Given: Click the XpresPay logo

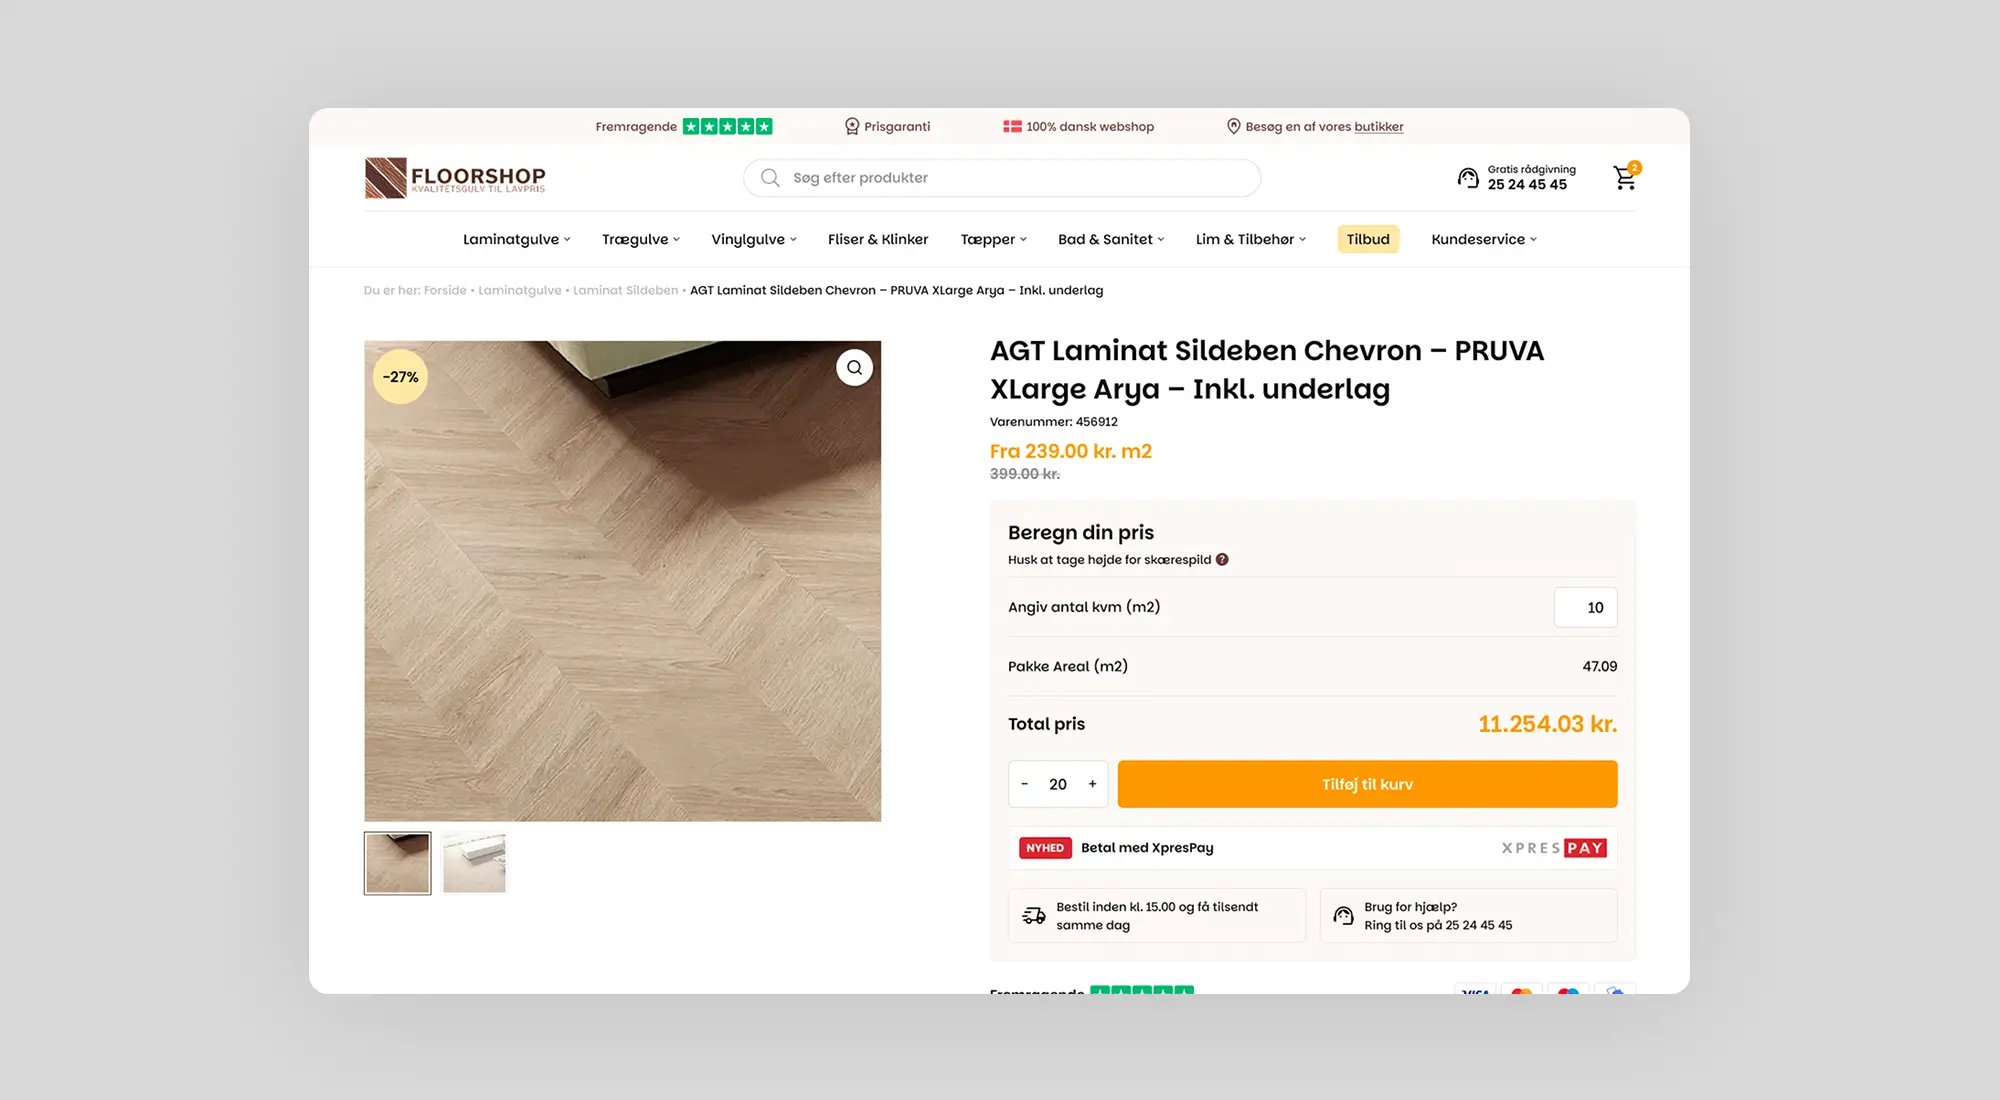Looking at the screenshot, I should coord(1553,848).
